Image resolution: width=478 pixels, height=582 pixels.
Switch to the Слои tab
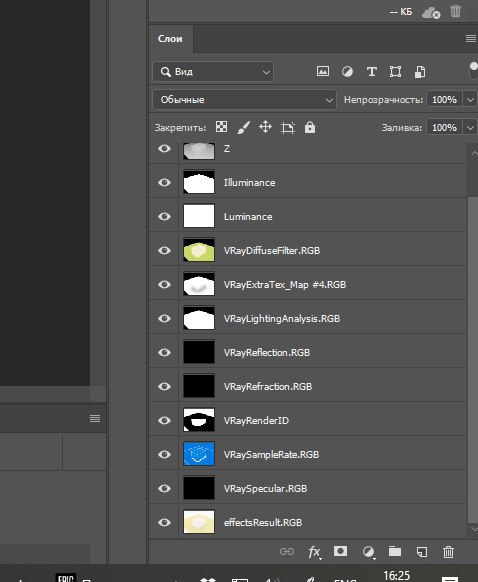[x=170, y=39]
